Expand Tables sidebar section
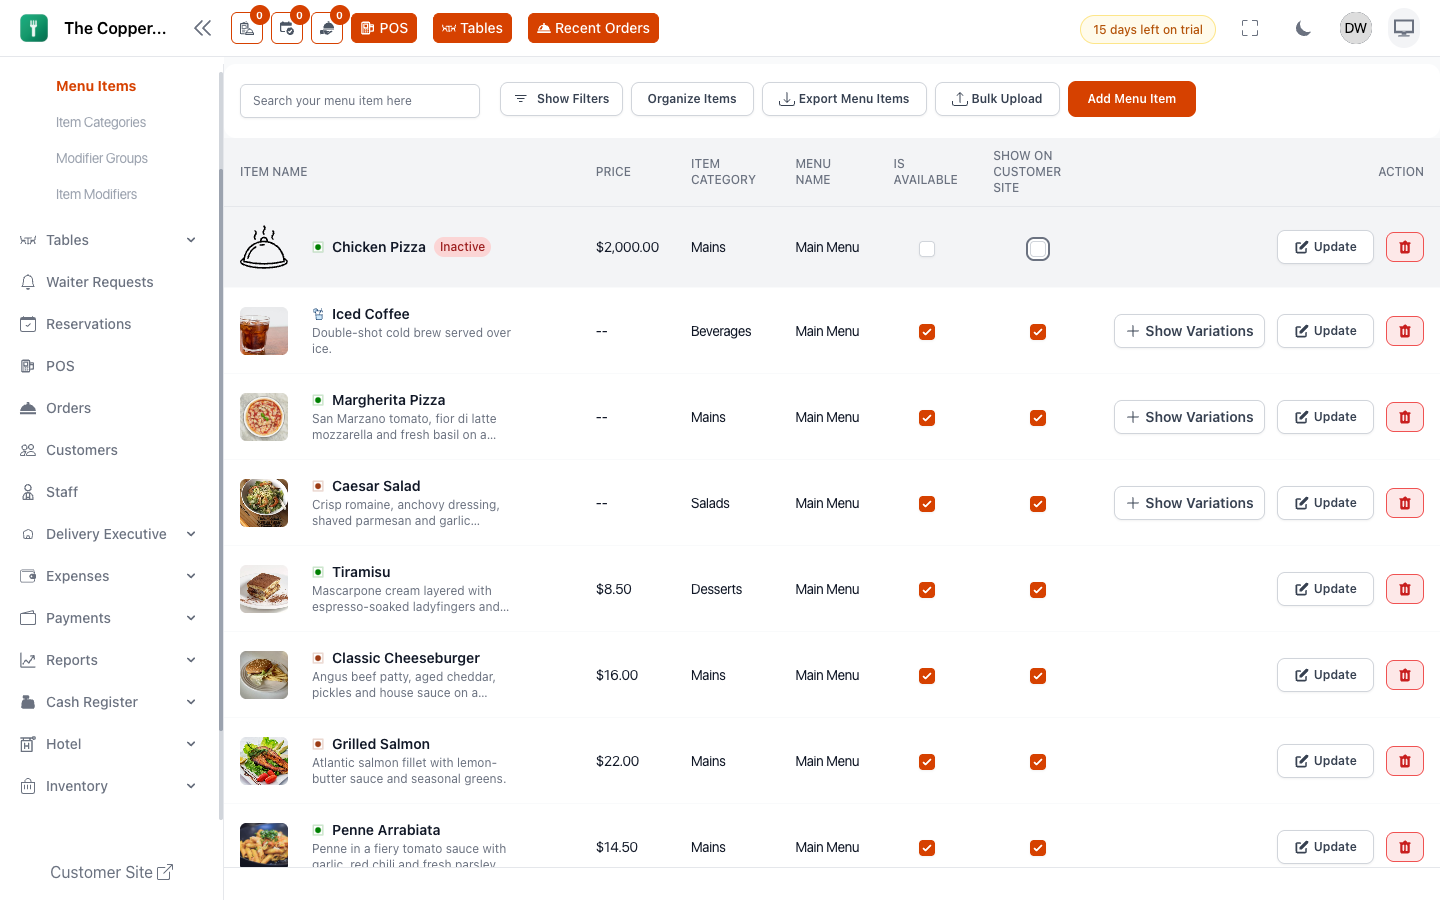Screen dimensions: 1440x900 coord(110,240)
